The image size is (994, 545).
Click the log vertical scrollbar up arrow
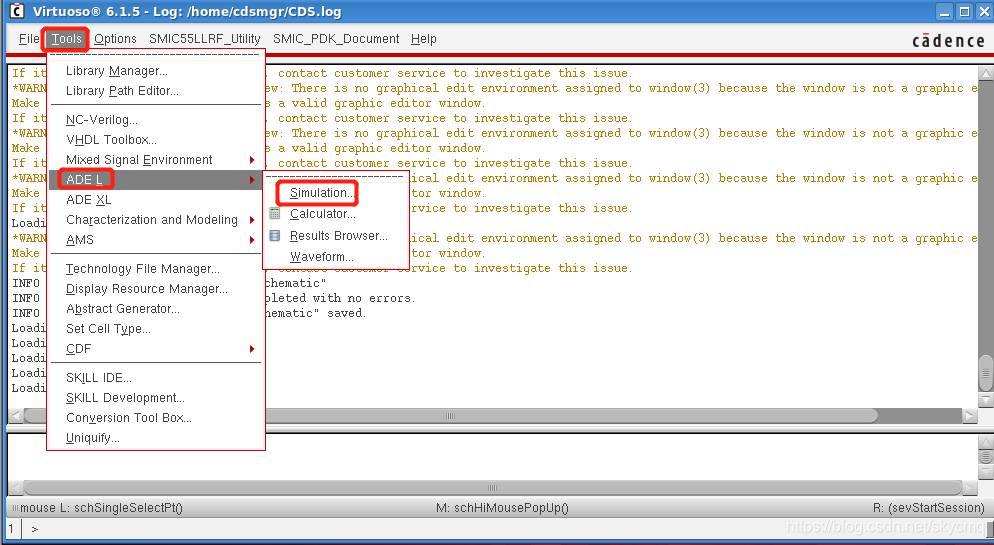click(x=986, y=74)
